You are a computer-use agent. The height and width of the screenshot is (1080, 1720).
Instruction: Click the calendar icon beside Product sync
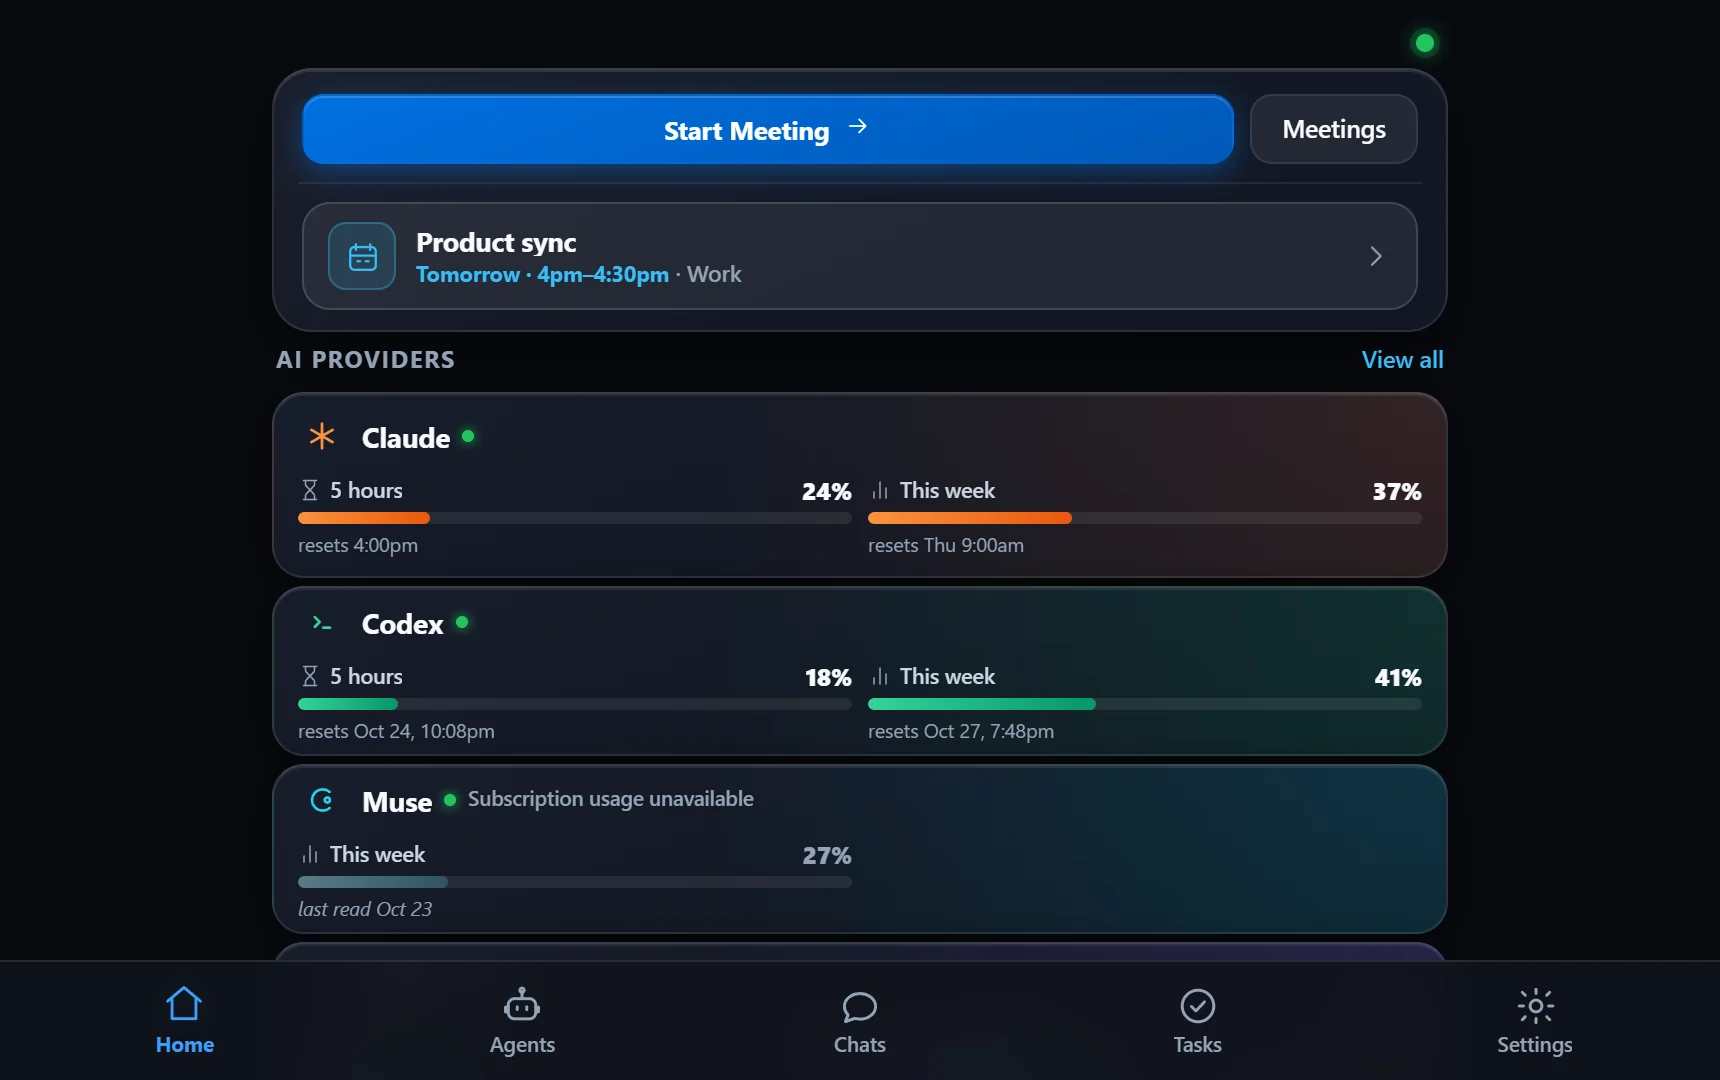362,256
